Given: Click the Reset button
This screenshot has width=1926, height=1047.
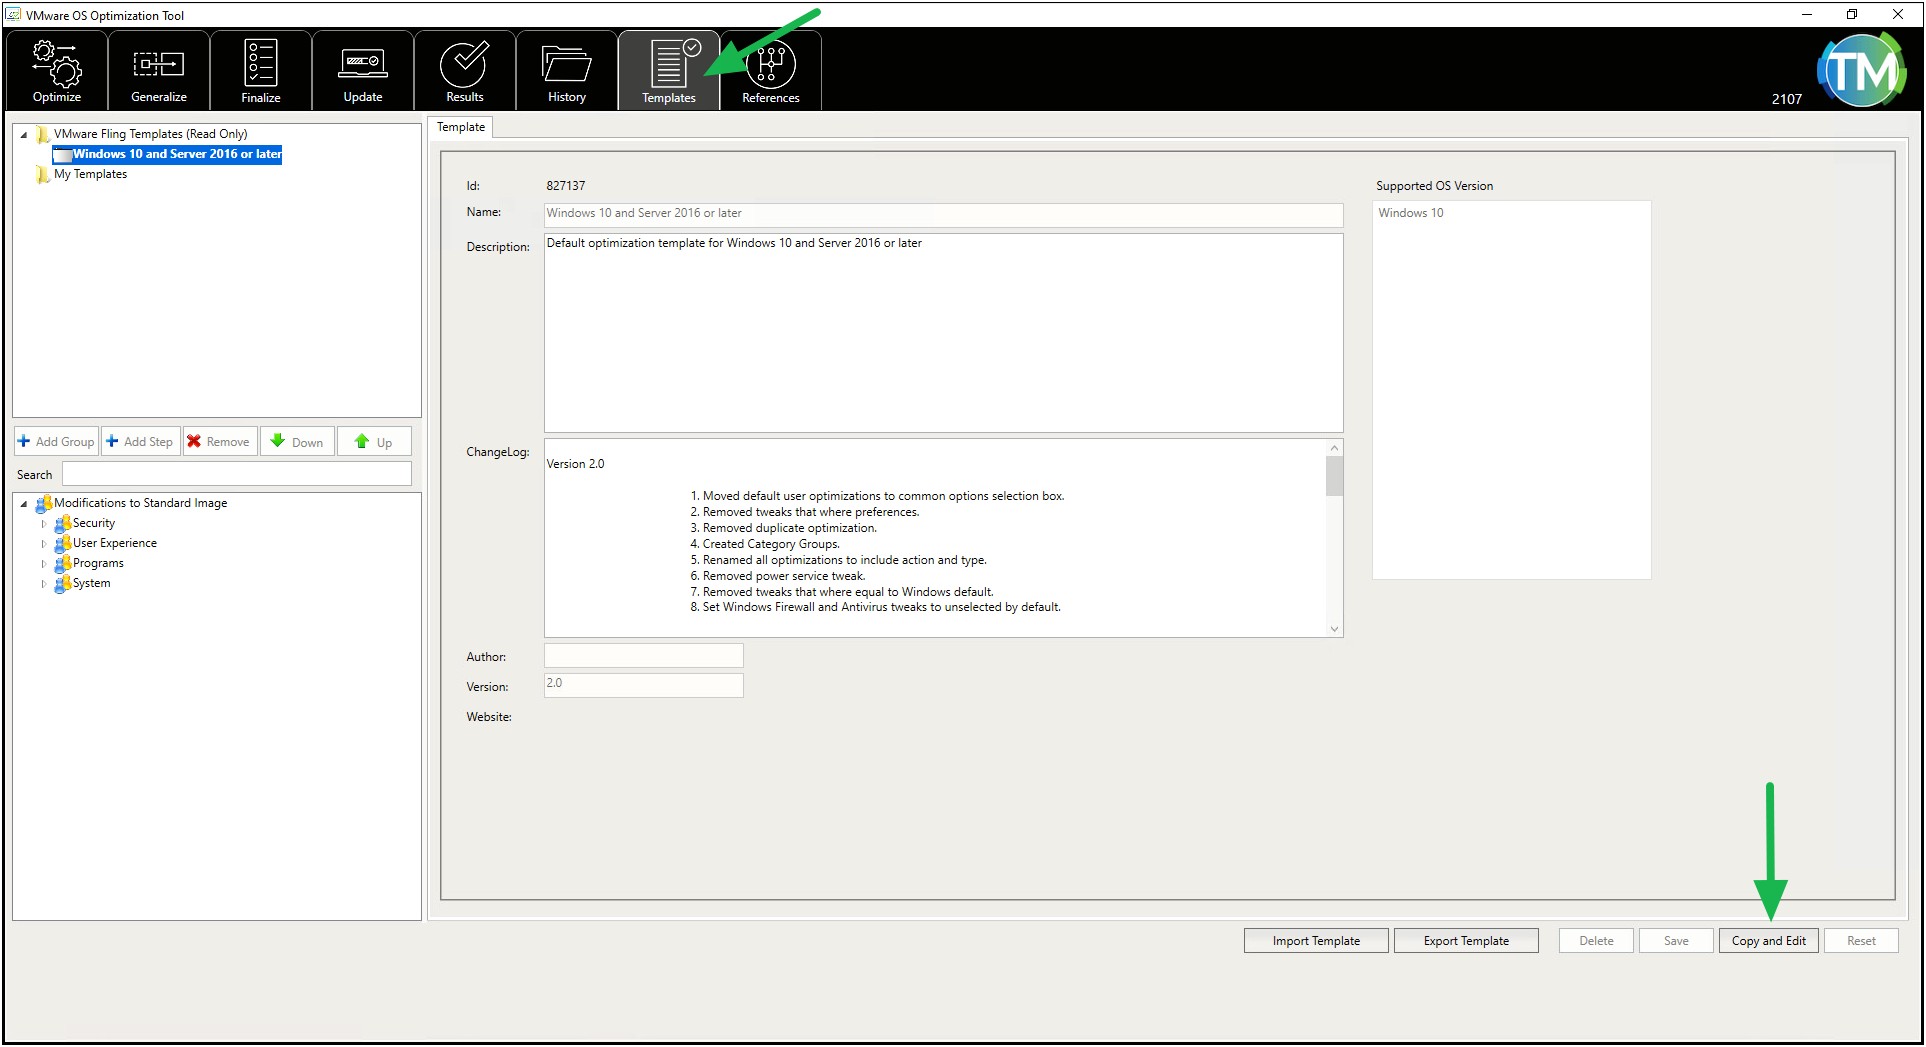Looking at the screenshot, I should (1861, 941).
